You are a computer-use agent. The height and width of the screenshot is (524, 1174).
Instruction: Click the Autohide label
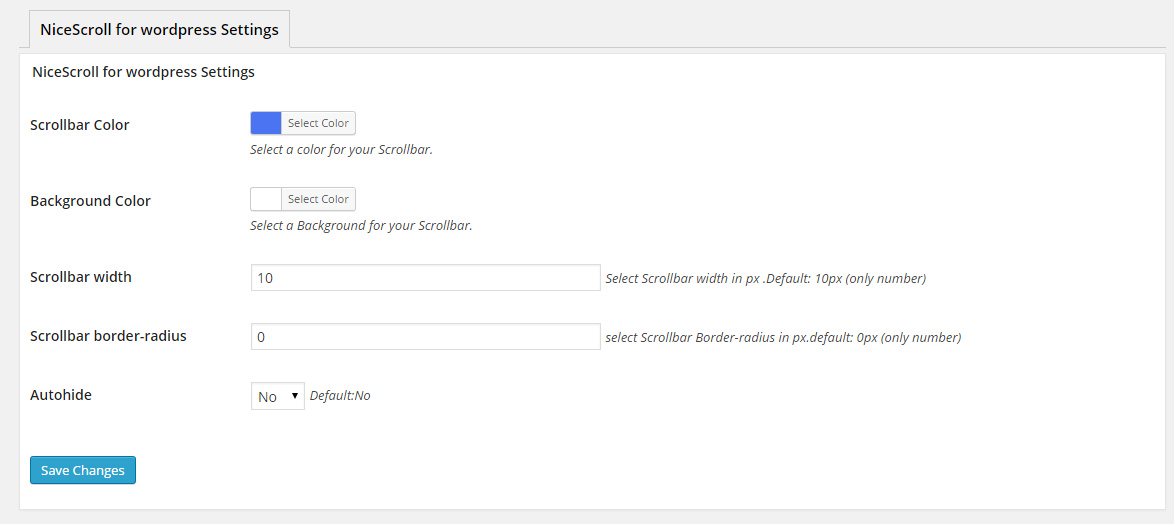point(61,394)
